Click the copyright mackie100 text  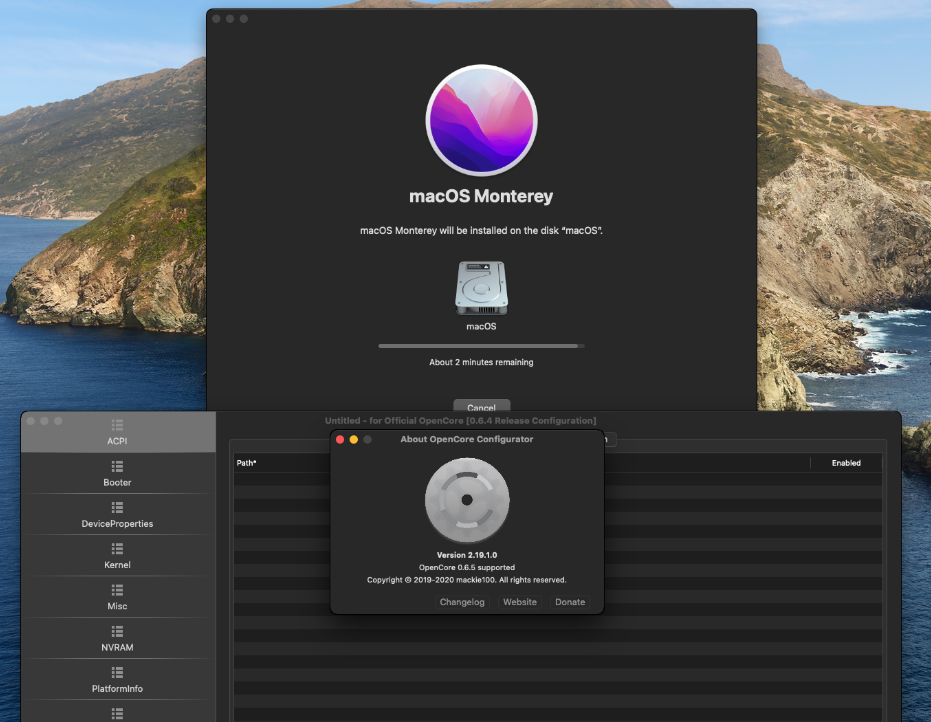coord(467,580)
